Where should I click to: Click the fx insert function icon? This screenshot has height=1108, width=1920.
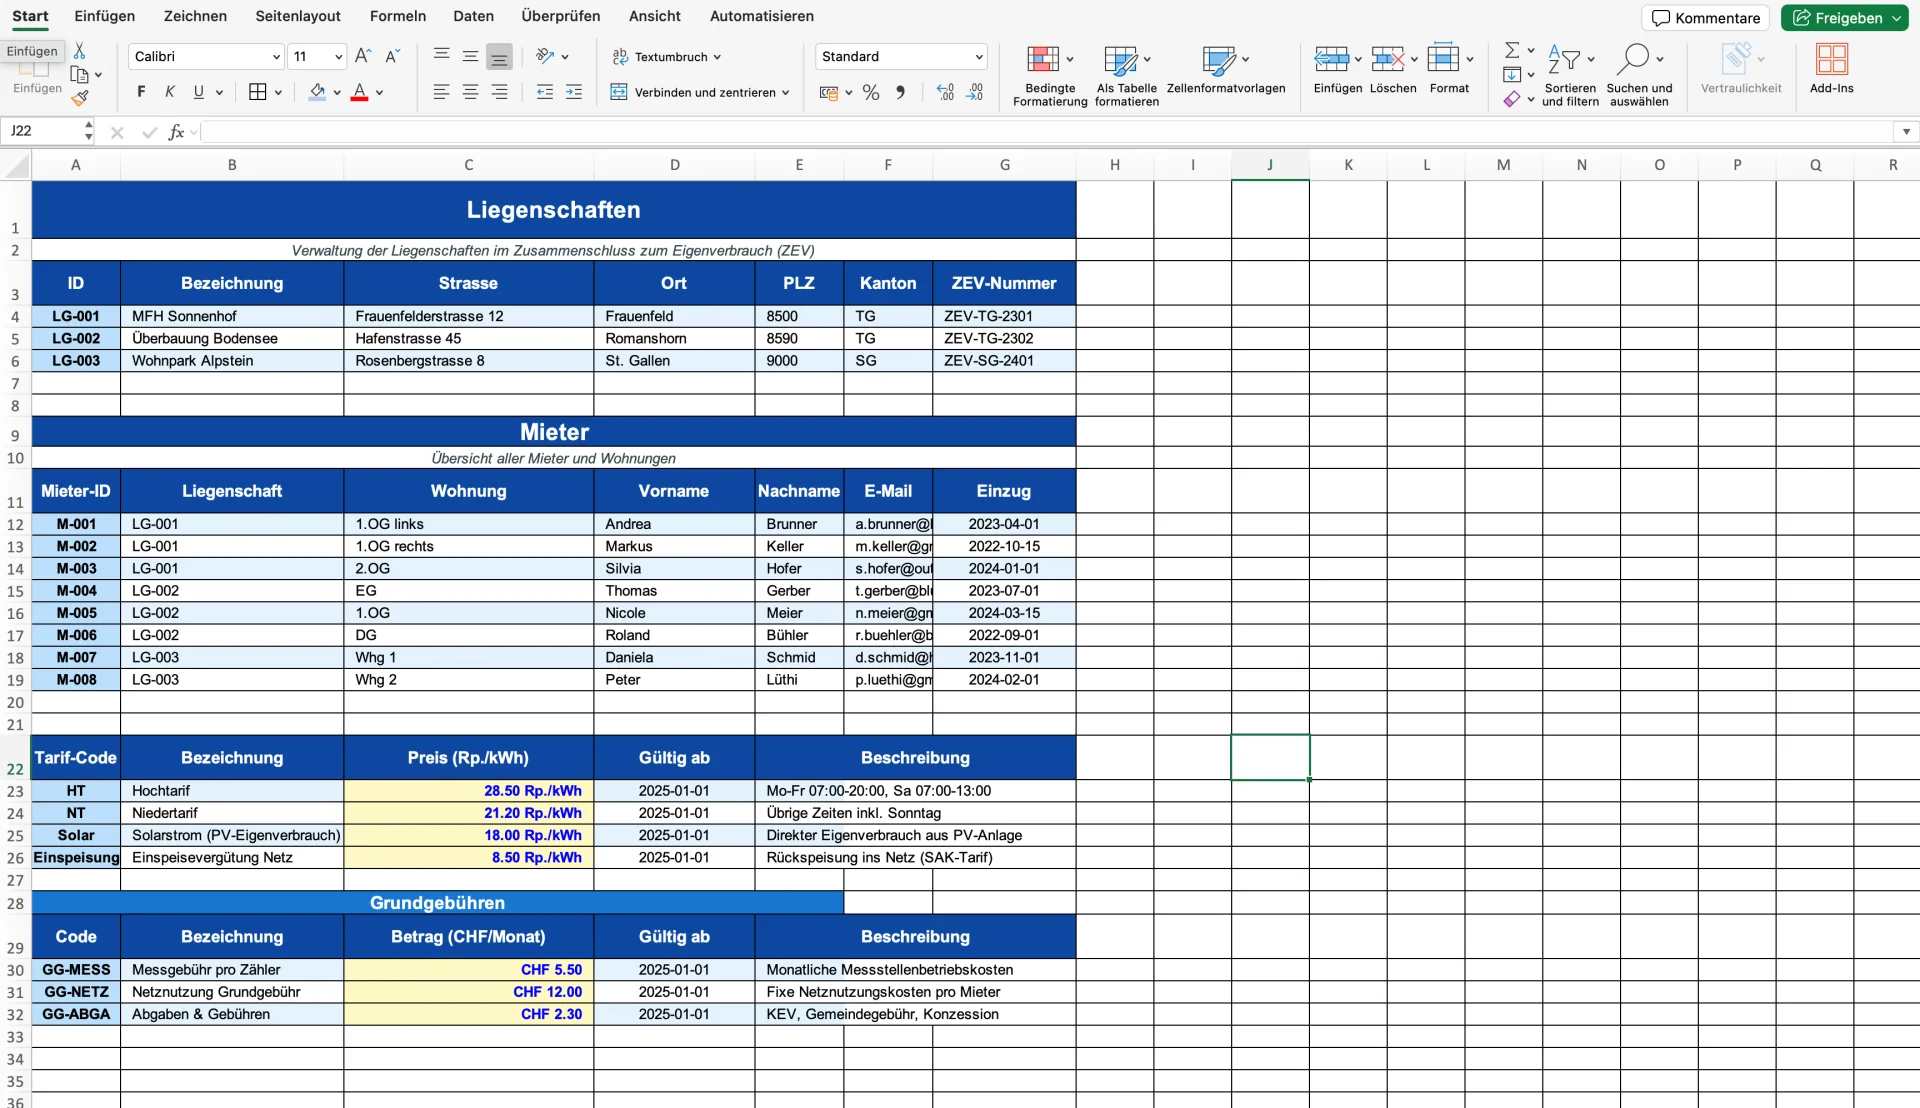tap(177, 132)
